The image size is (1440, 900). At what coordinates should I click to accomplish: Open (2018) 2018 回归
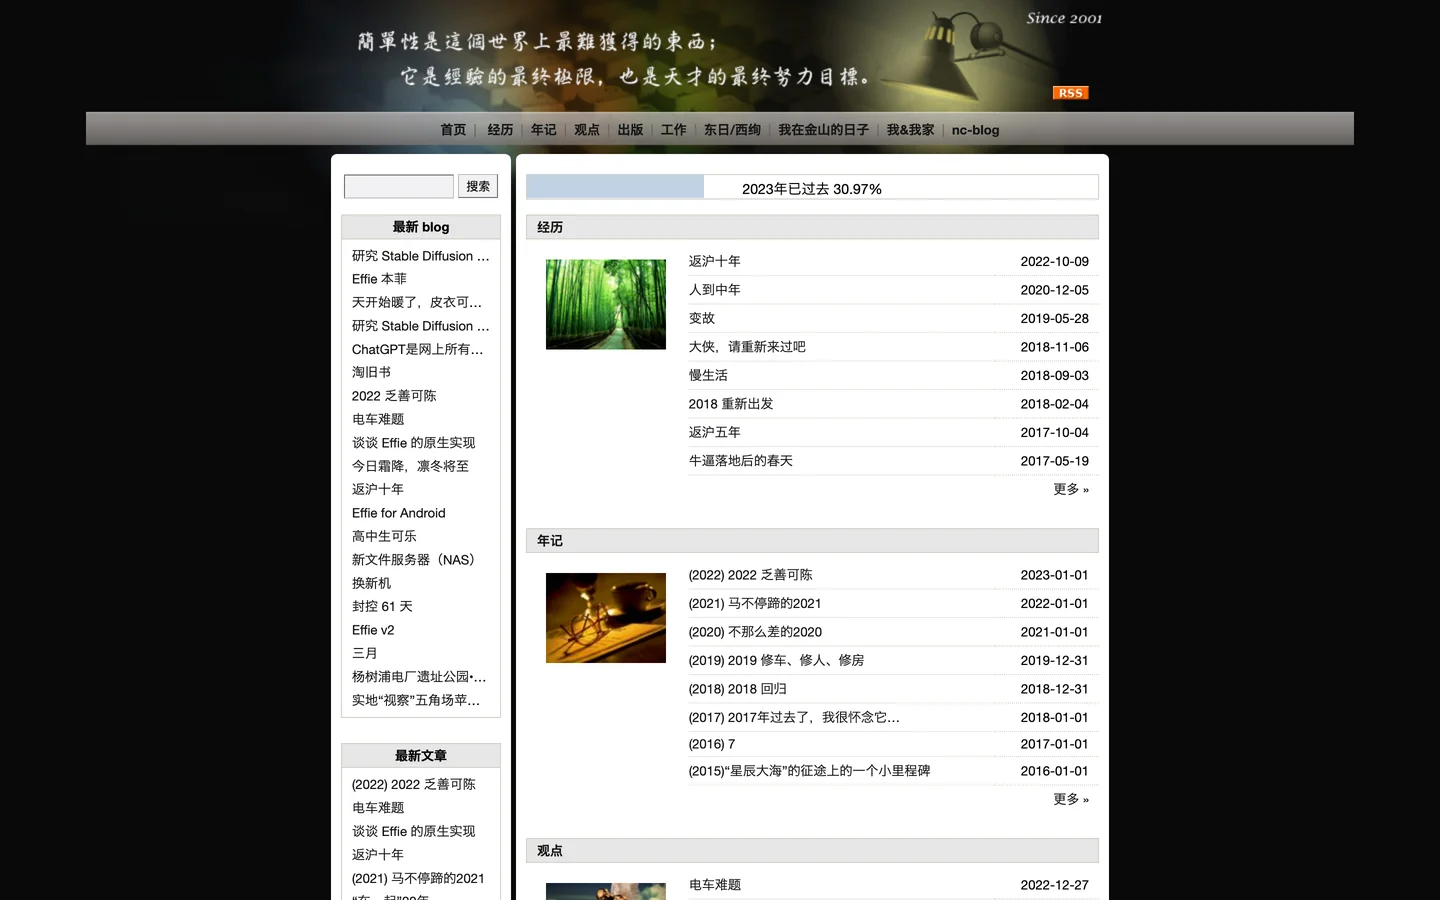(x=737, y=689)
